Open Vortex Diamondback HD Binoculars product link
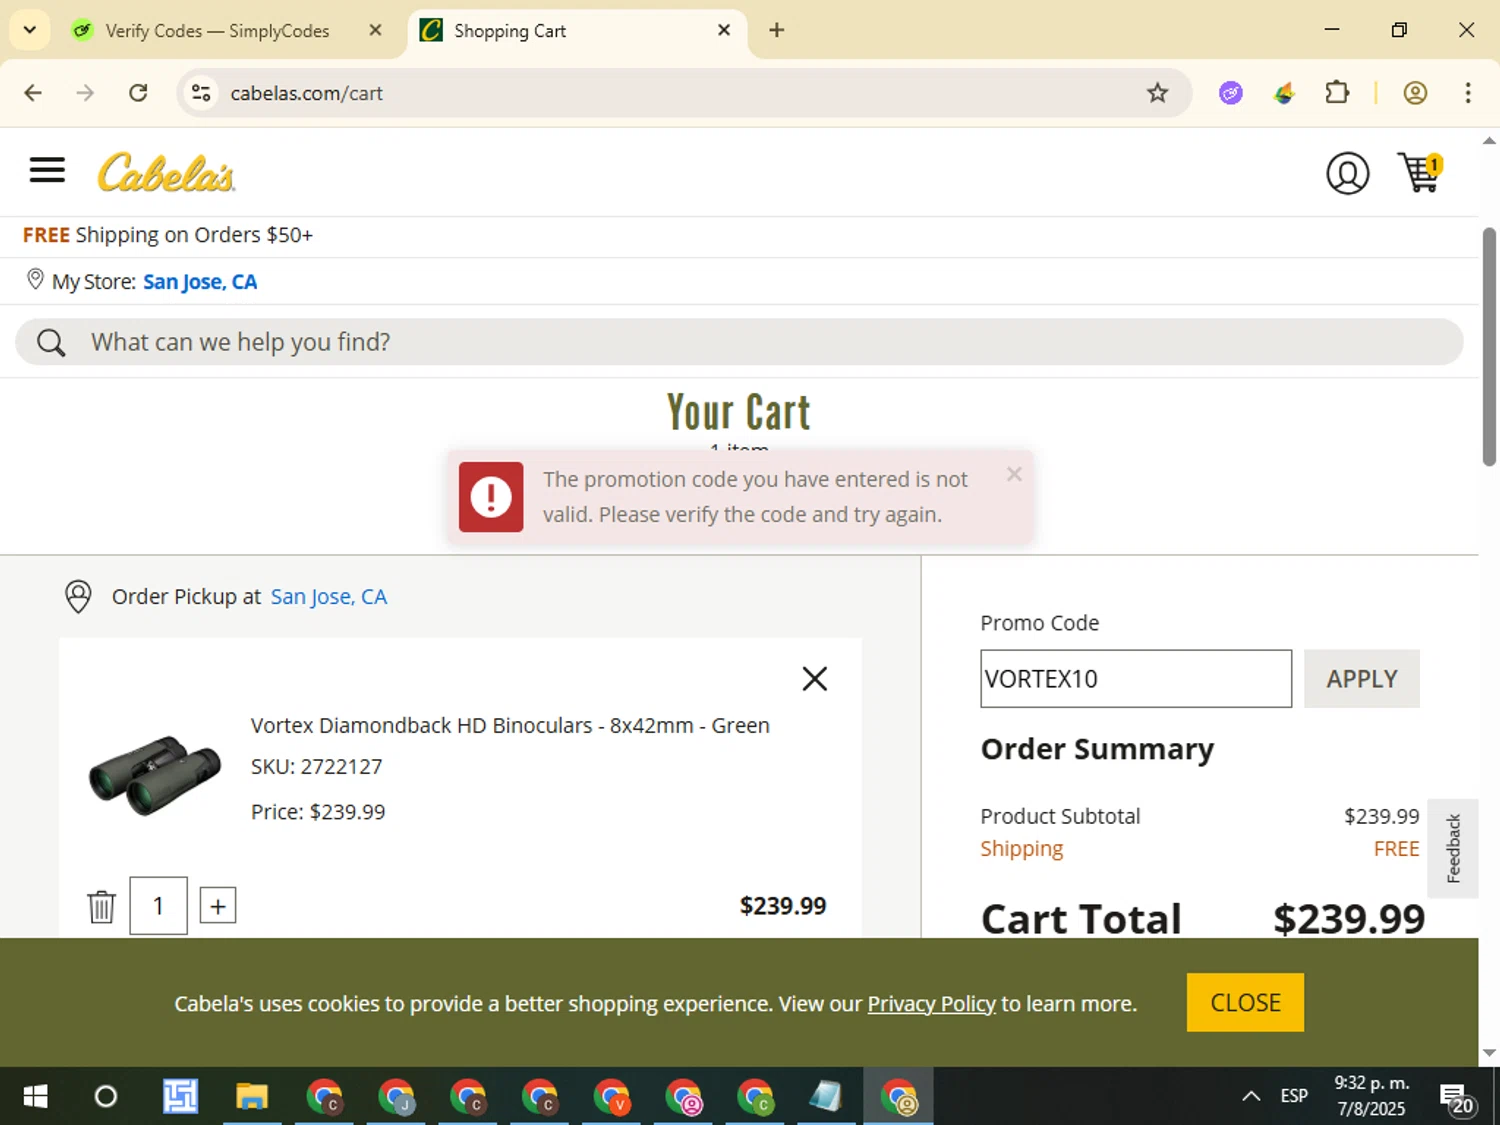 [x=510, y=726]
